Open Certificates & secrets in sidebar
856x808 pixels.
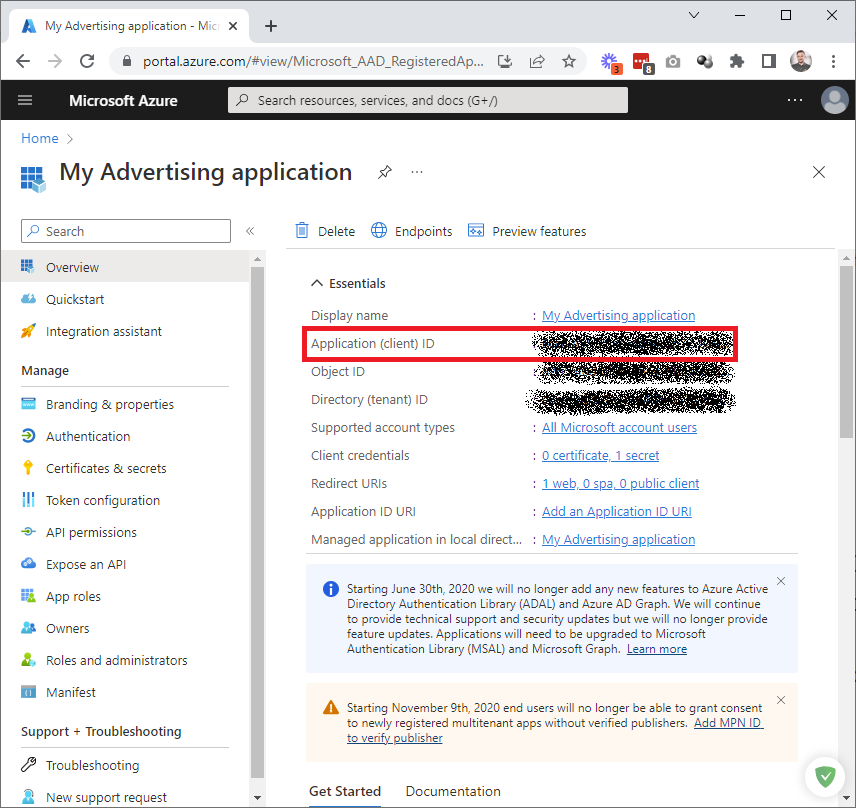106,468
